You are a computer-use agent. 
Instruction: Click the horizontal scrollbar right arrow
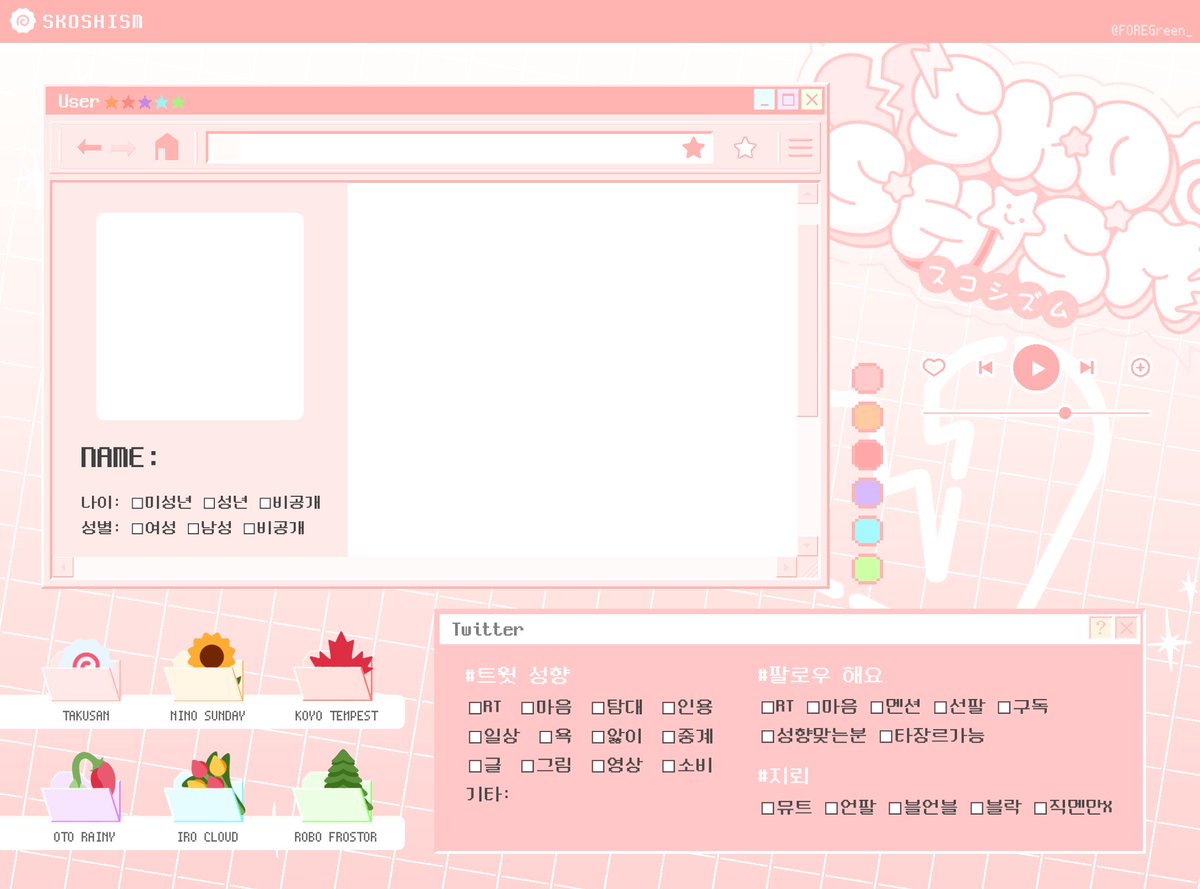coord(787,567)
